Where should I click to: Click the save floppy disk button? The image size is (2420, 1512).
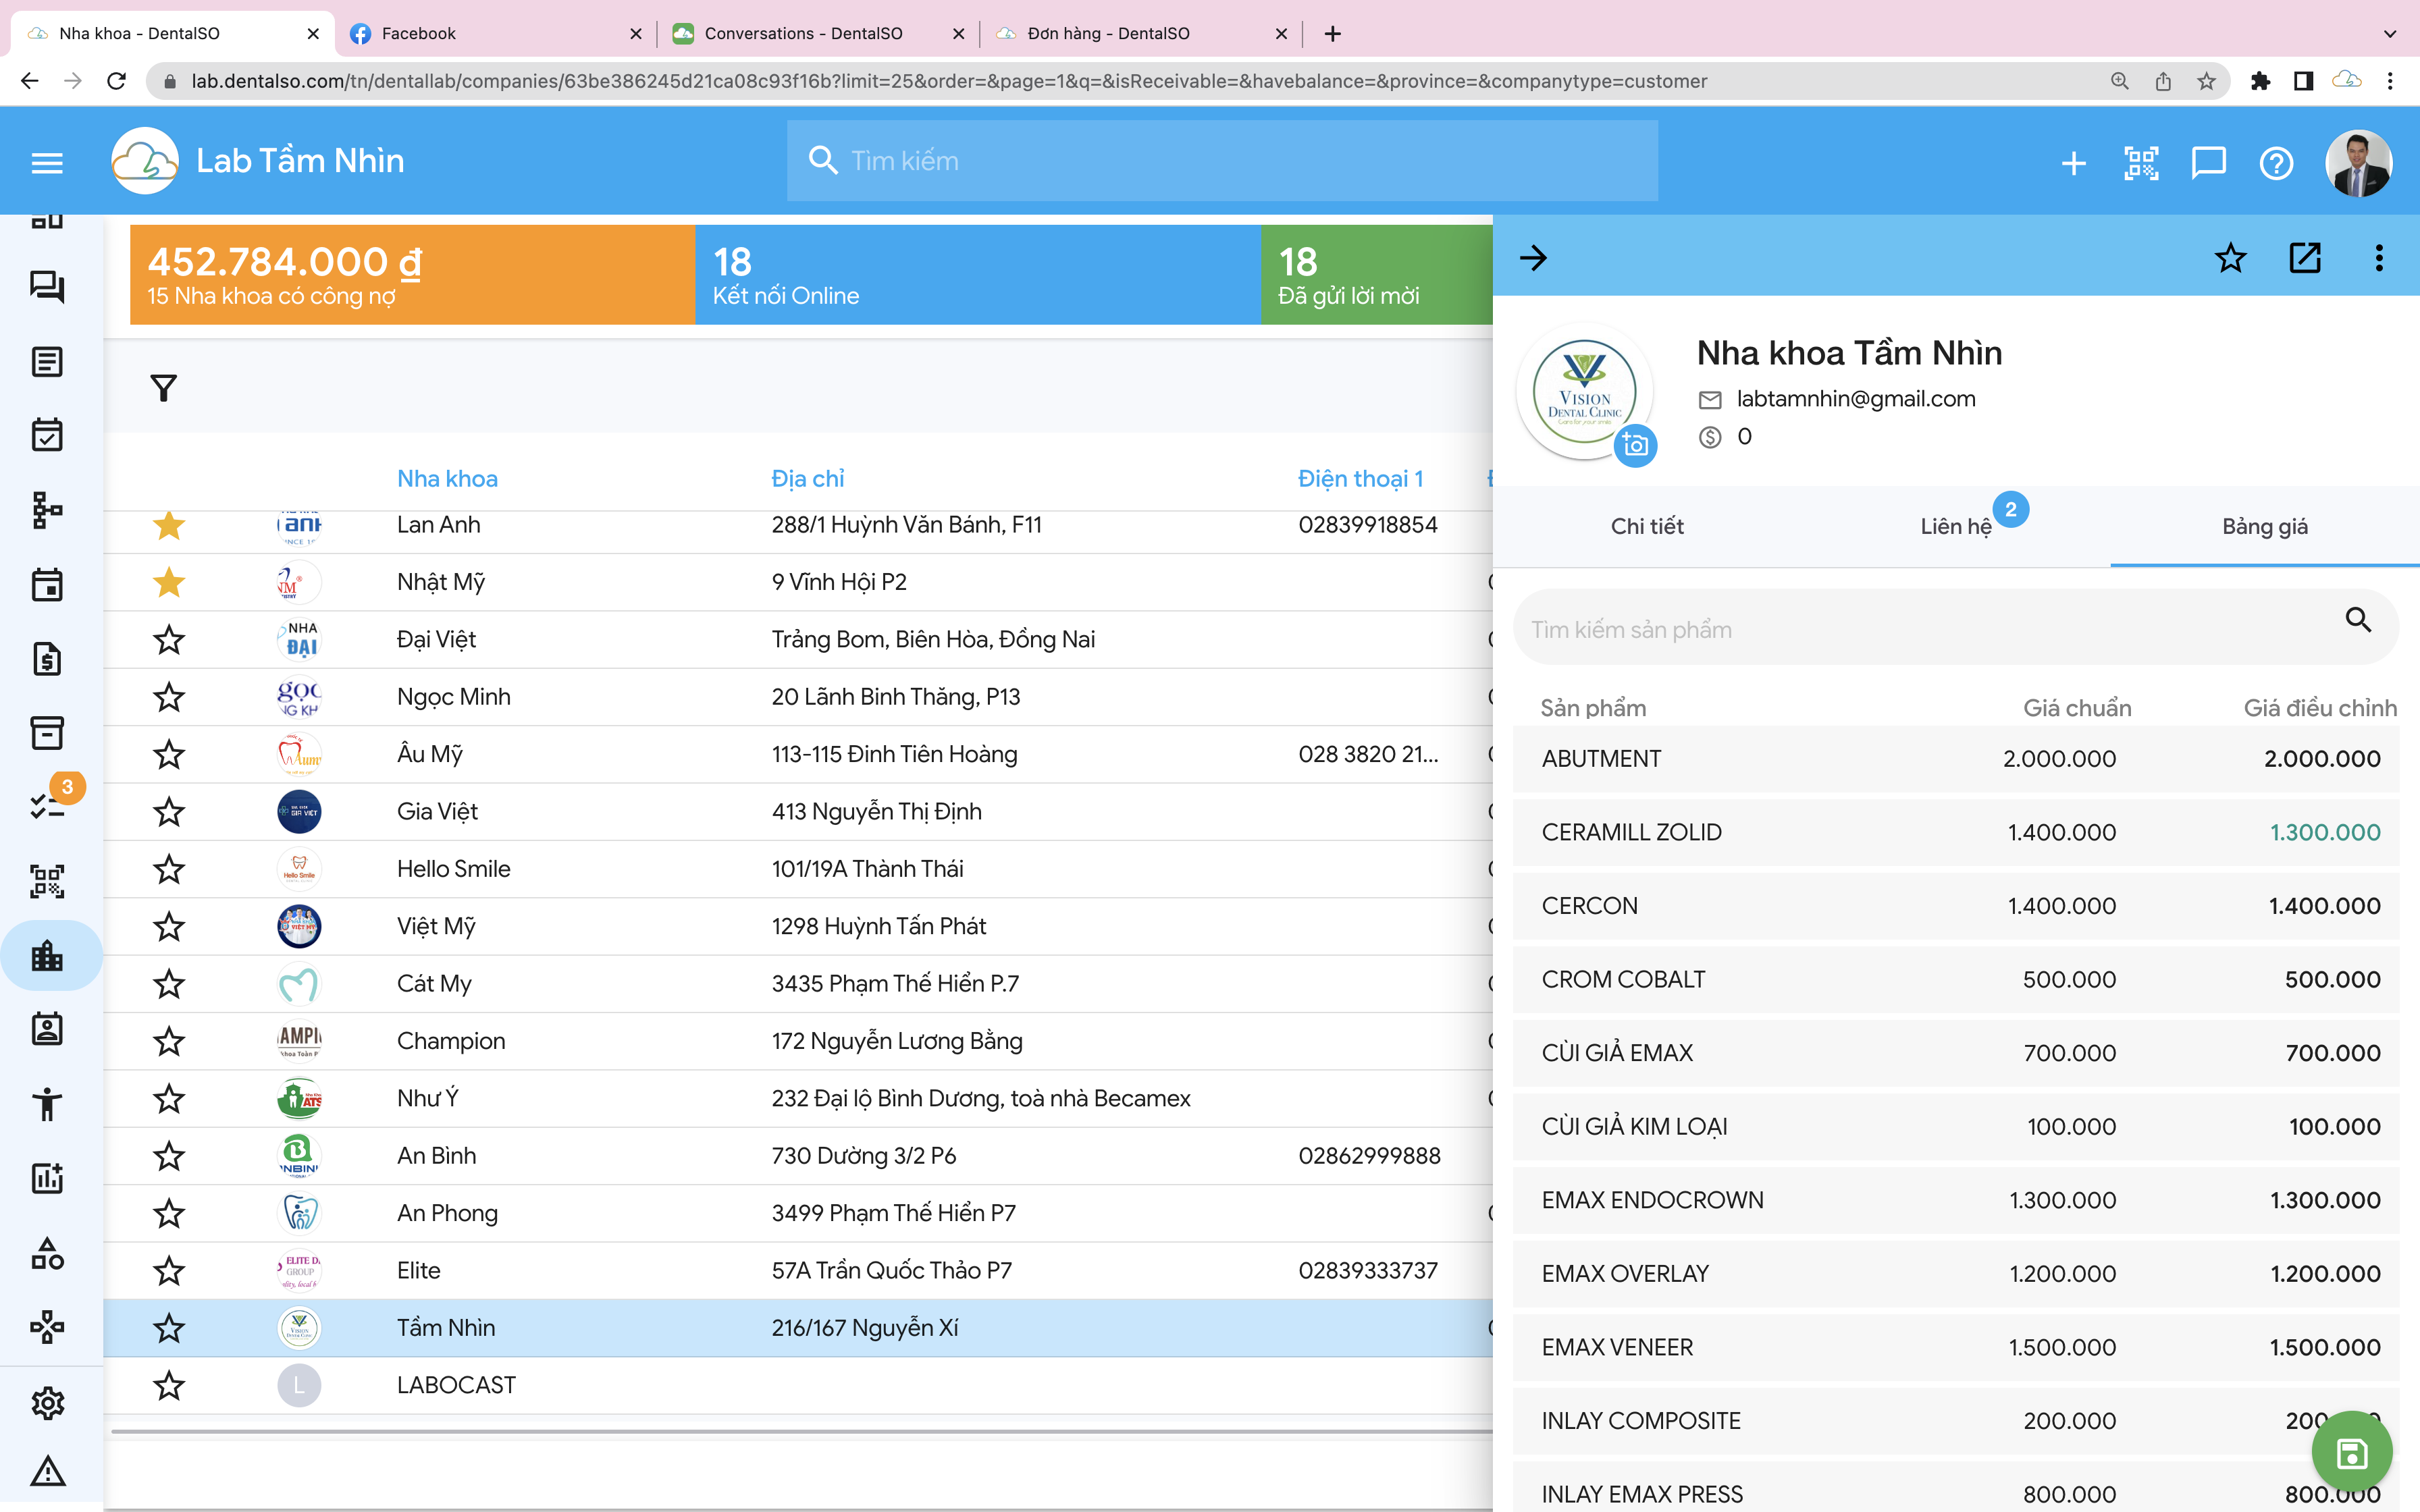click(x=2352, y=1453)
